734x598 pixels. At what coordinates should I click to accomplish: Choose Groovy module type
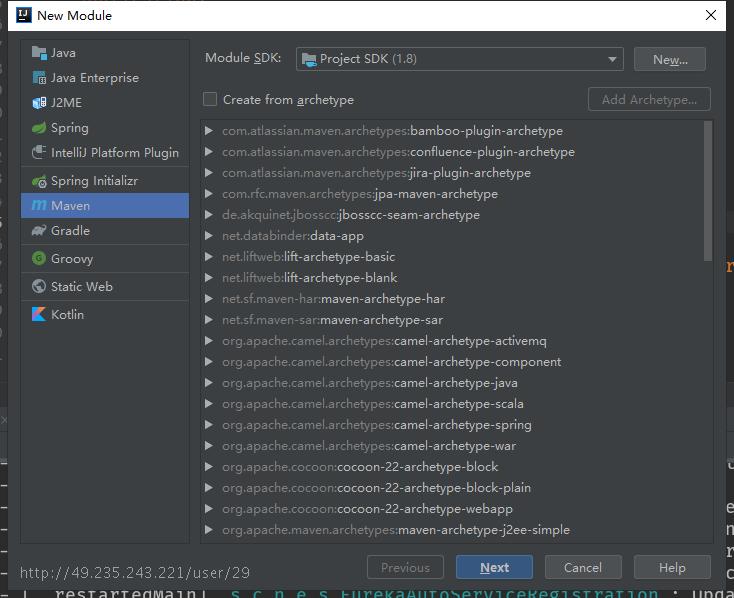(x=105, y=258)
